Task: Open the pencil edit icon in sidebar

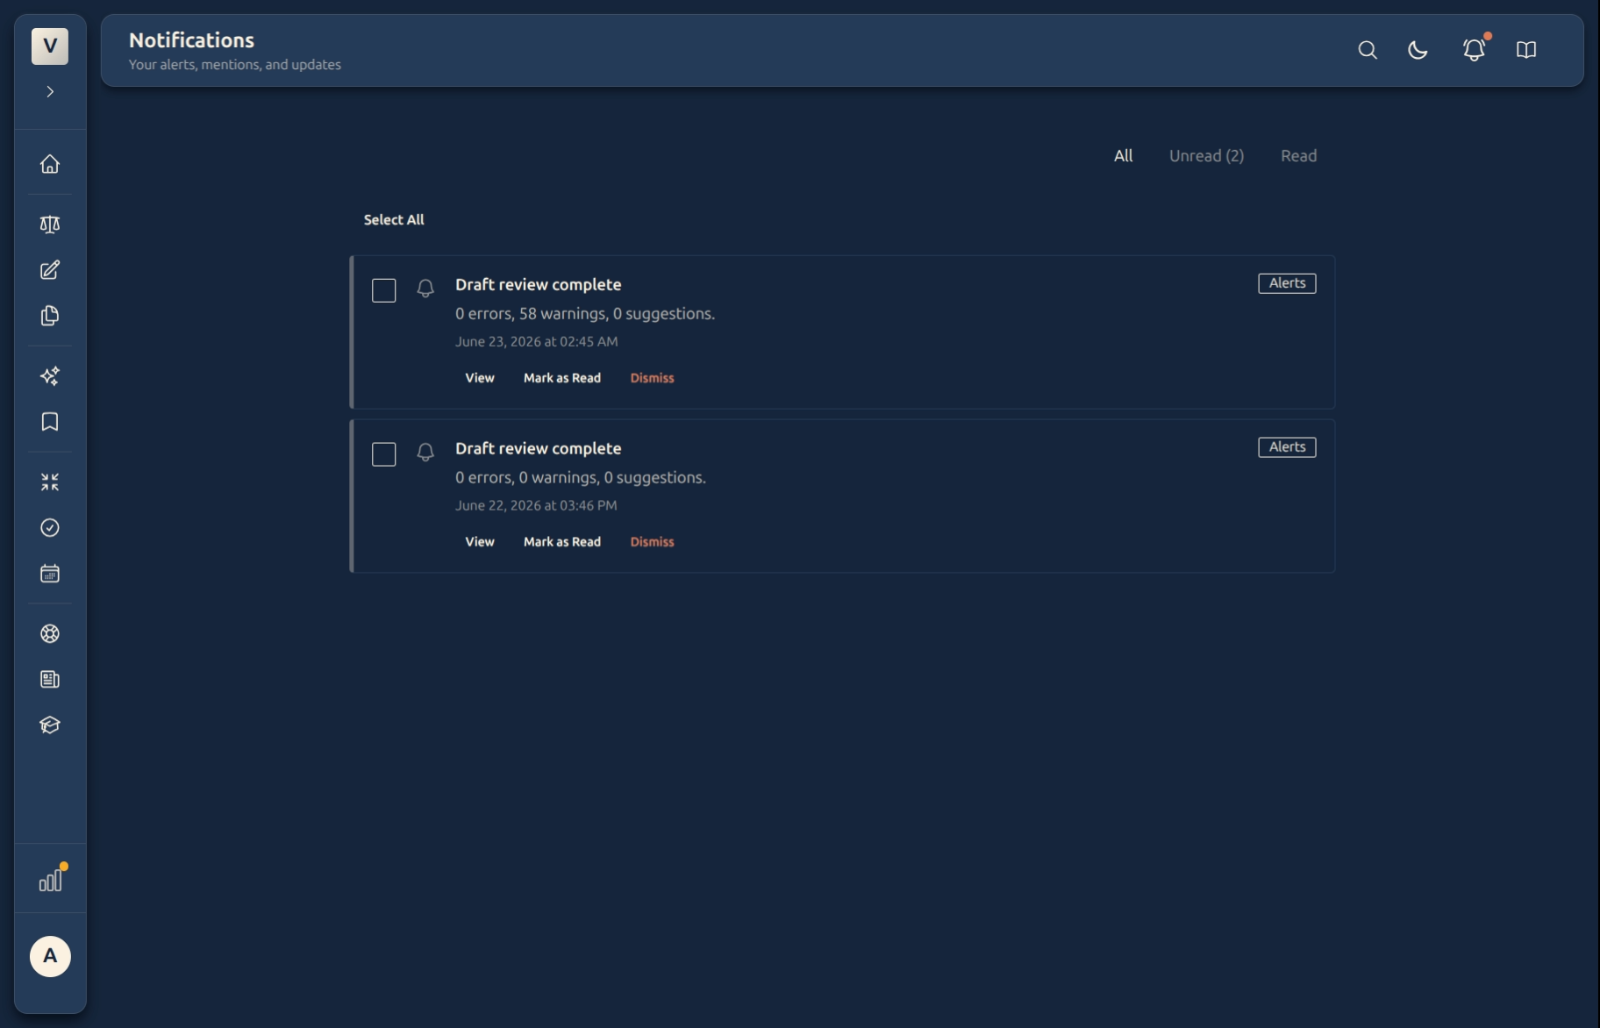Action: [x=50, y=270]
